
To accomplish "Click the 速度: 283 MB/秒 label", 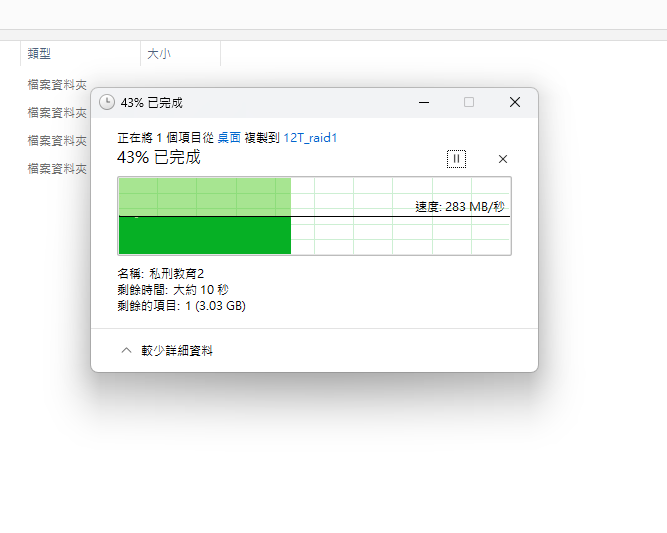I will click(460, 207).
